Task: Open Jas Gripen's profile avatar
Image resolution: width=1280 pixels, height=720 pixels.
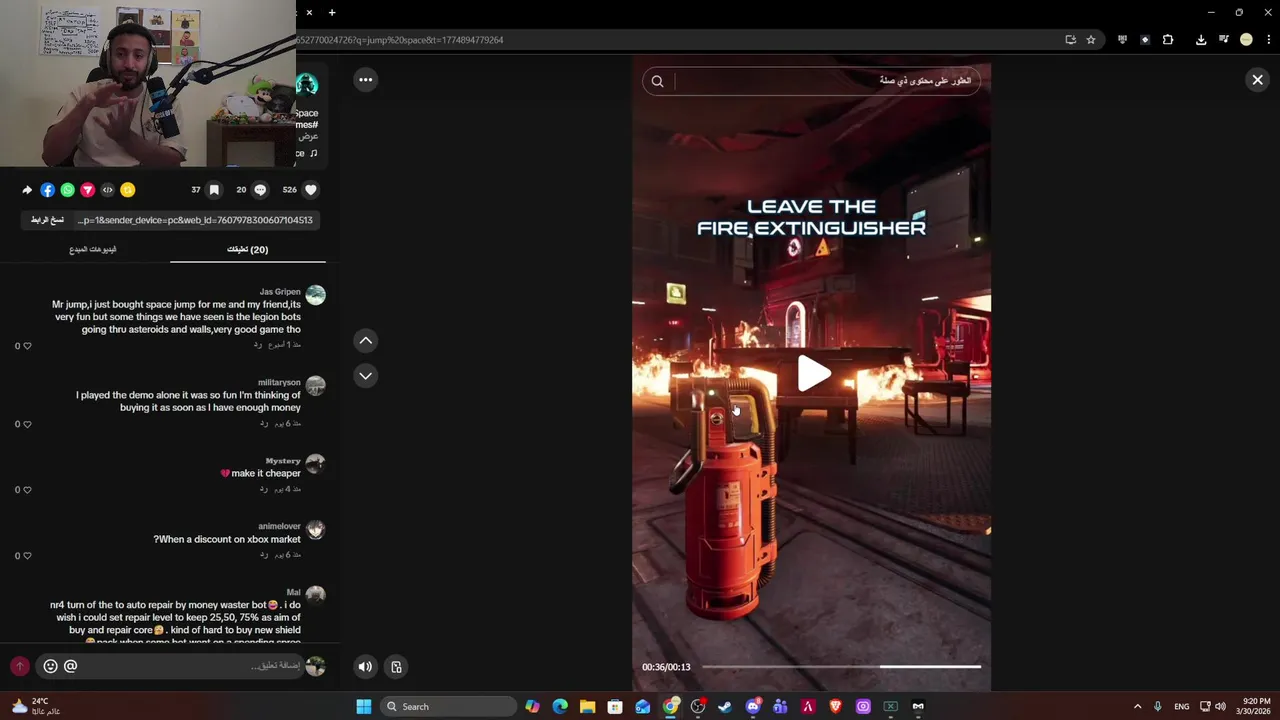Action: coord(315,295)
